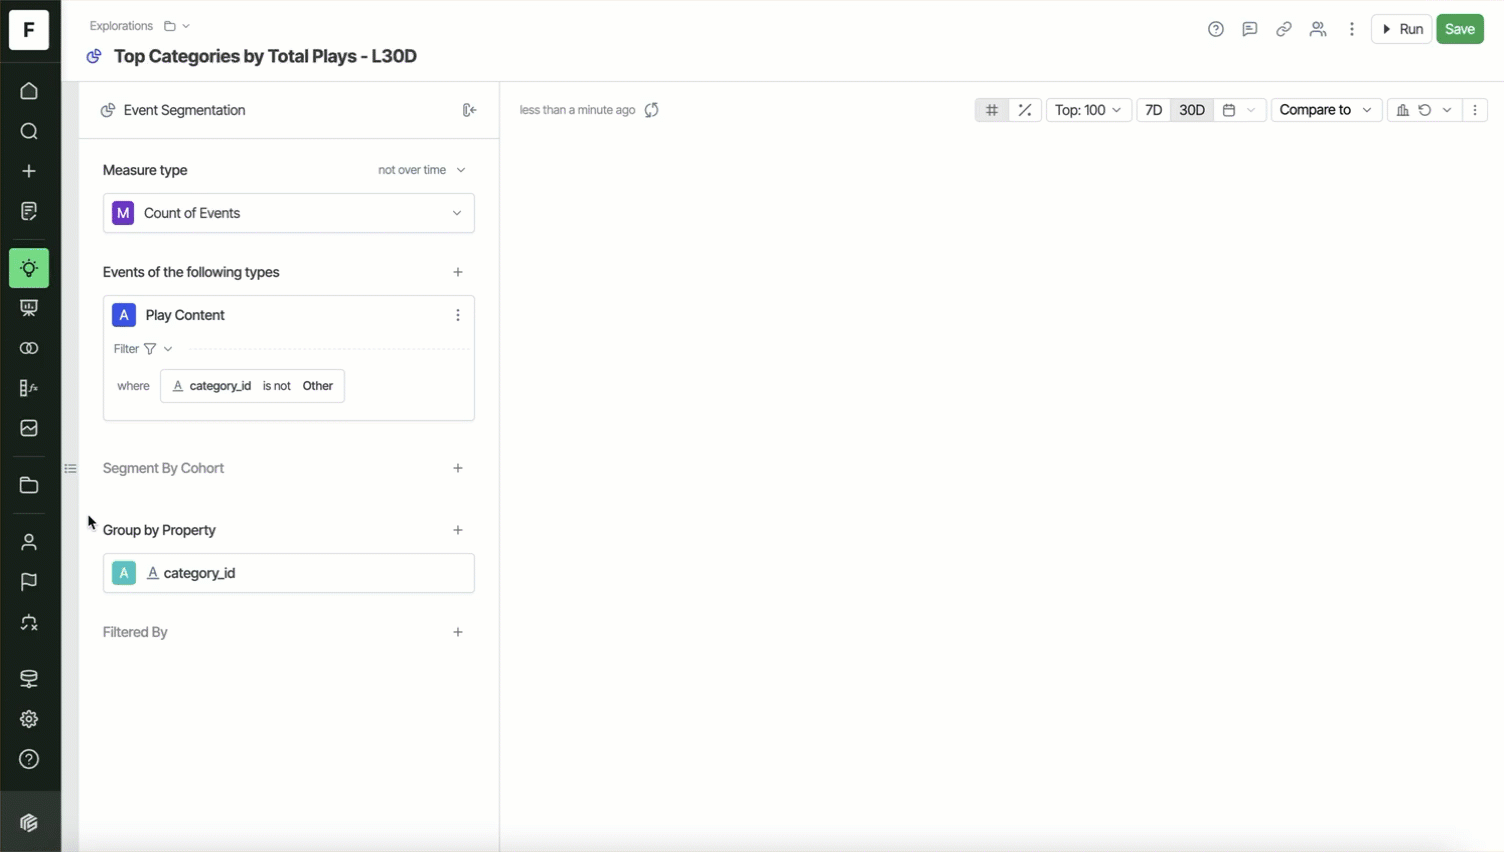Open the Top: 100 dropdown
Image resolution: width=1504 pixels, height=852 pixels.
[1088, 110]
